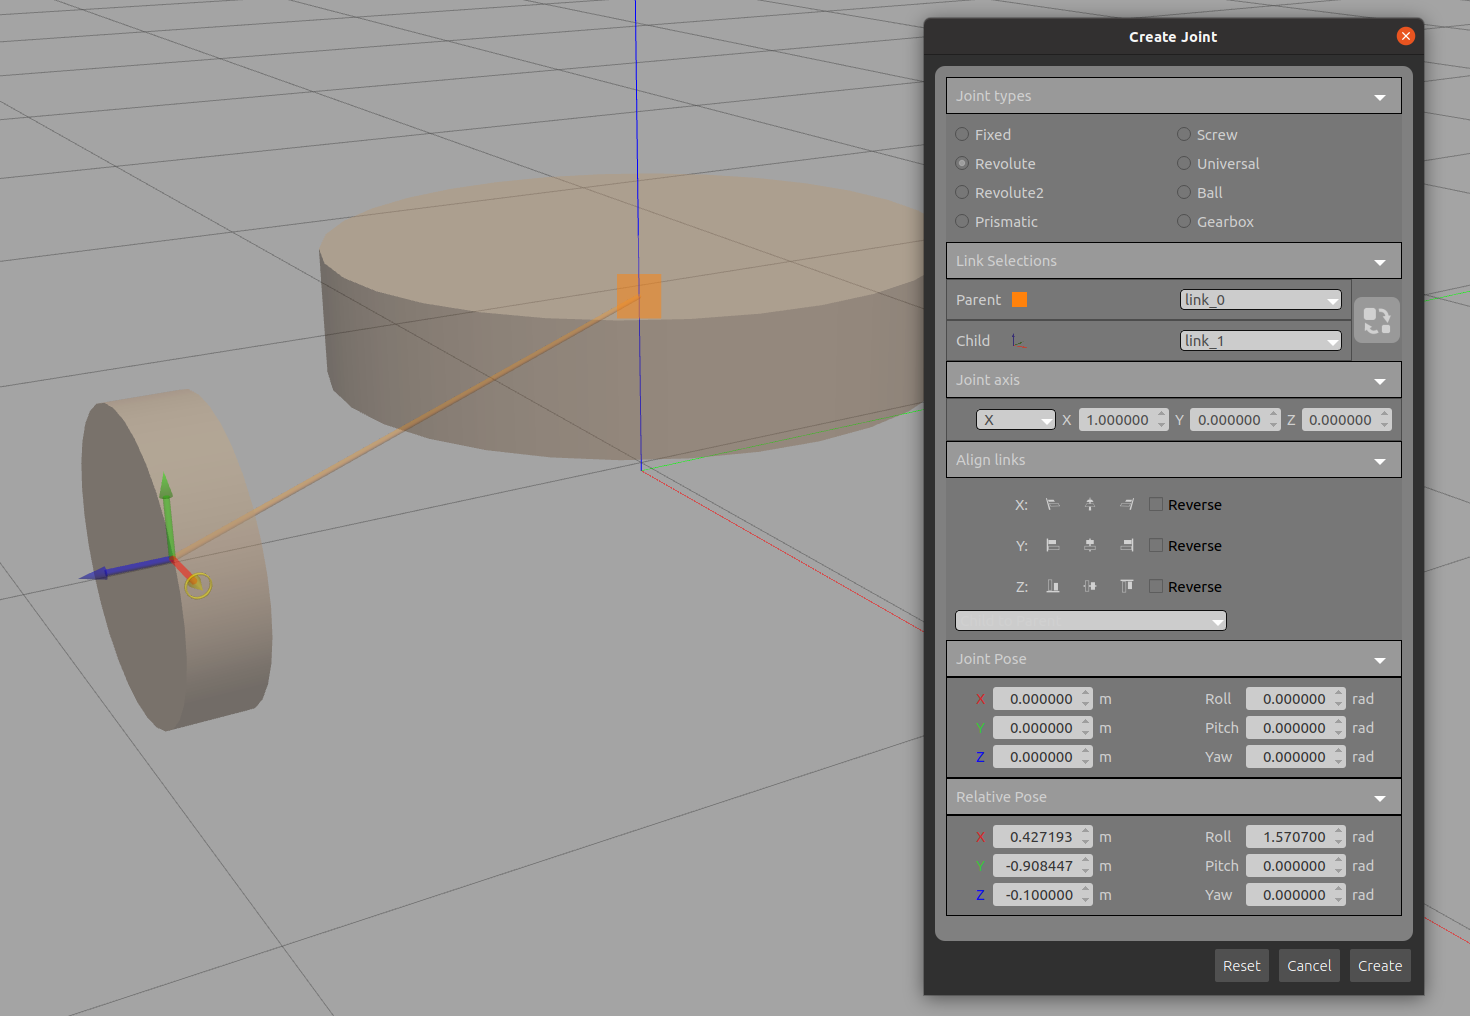
Task: Choose the Ball joint radio button
Action: tap(1184, 193)
